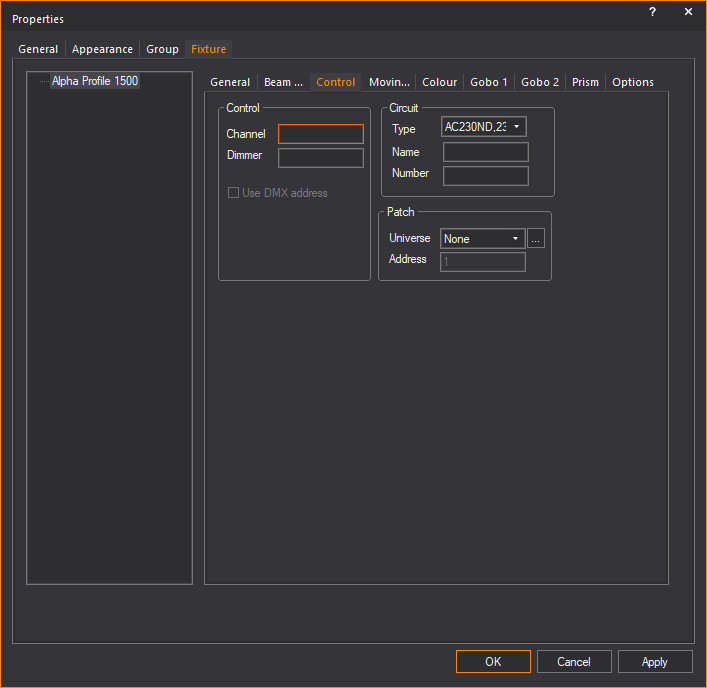Open the Beam fixture sub-tab
The image size is (707, 688).
pyautogui.click(x=283, y=82)
